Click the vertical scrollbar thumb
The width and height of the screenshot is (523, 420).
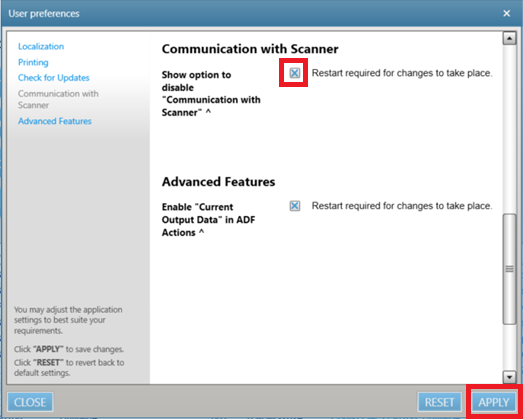pos(509,269)
